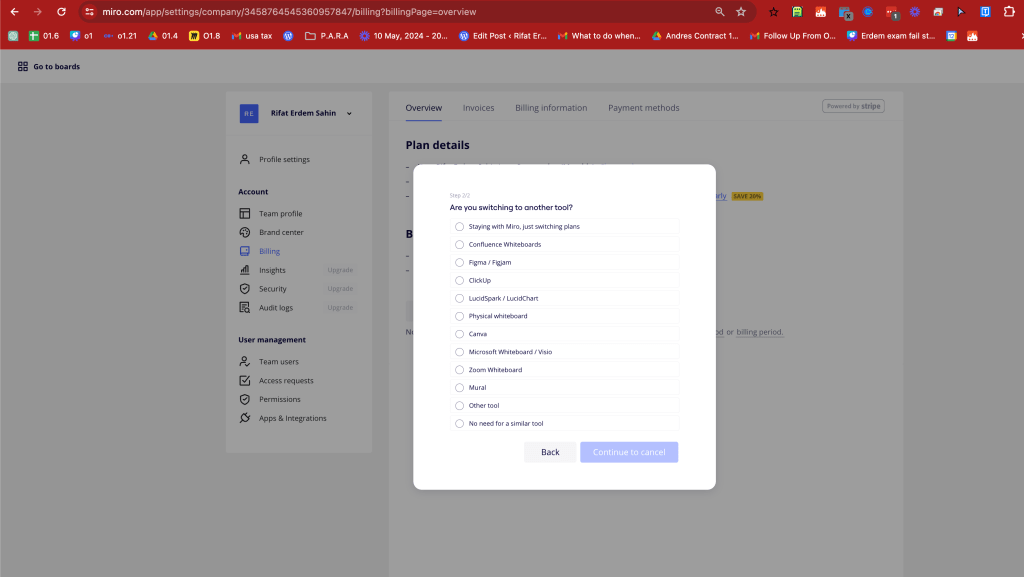The image size is (1024, 577).
Task: Open the 'What to do when...' bookmark
Action: tap(600, 36)
